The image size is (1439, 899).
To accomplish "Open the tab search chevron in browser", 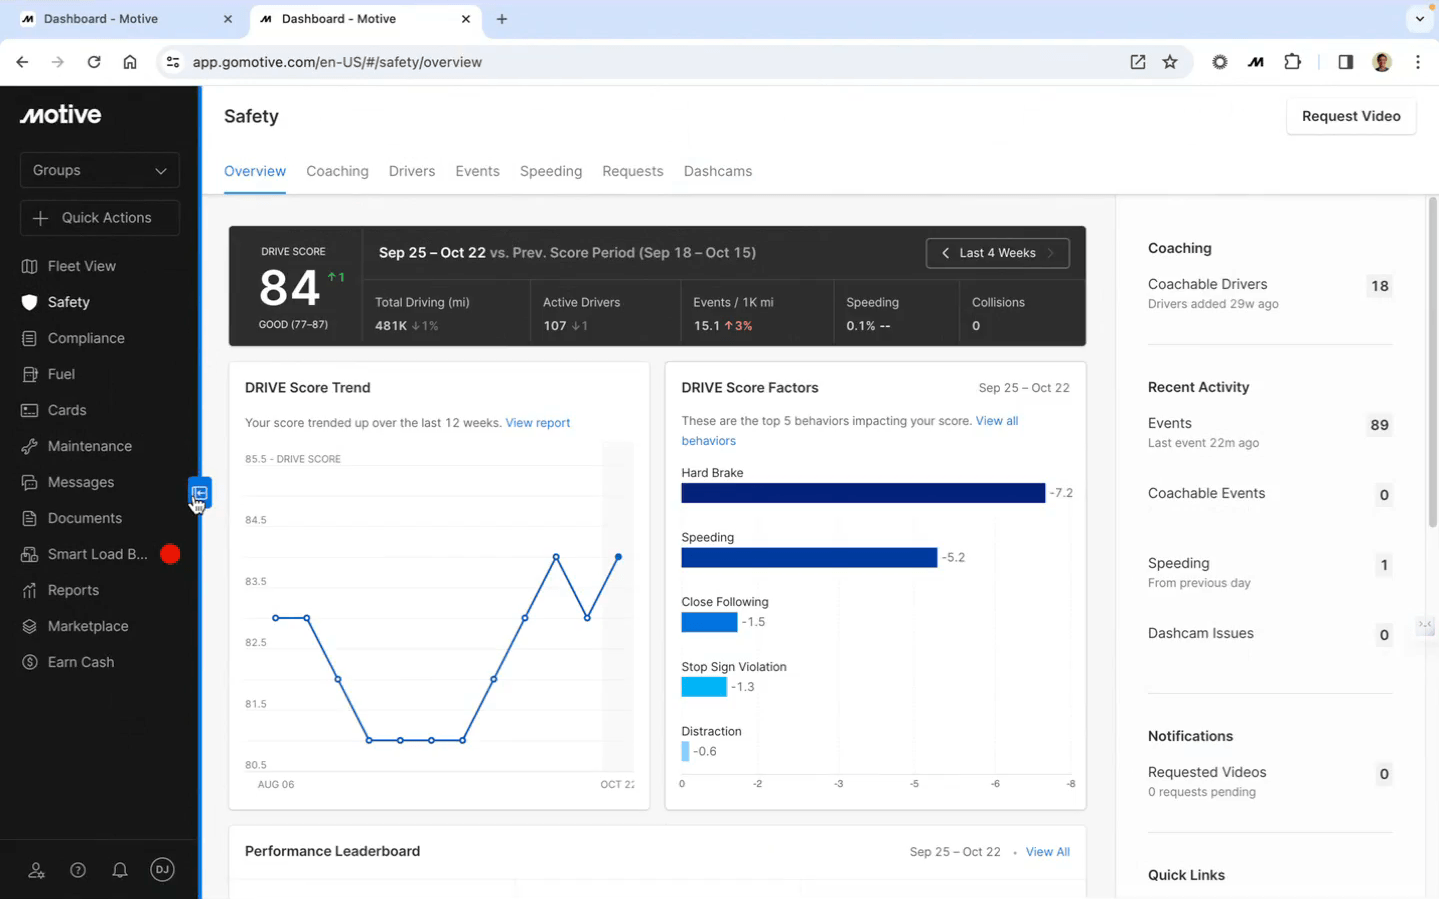I will pyautogui.click(x=1419, y=18).
